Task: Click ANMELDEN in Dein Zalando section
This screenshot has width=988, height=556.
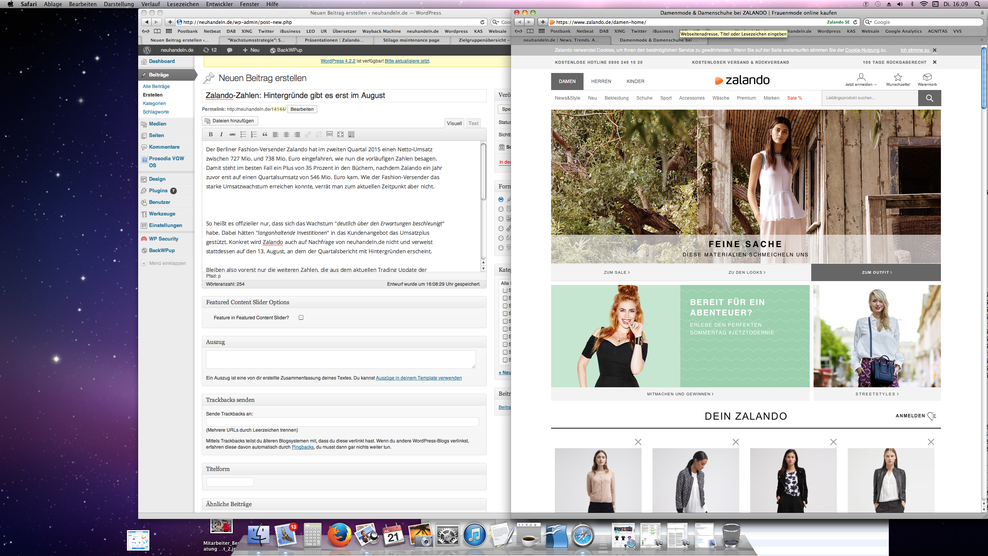Action: coord(916,415)
